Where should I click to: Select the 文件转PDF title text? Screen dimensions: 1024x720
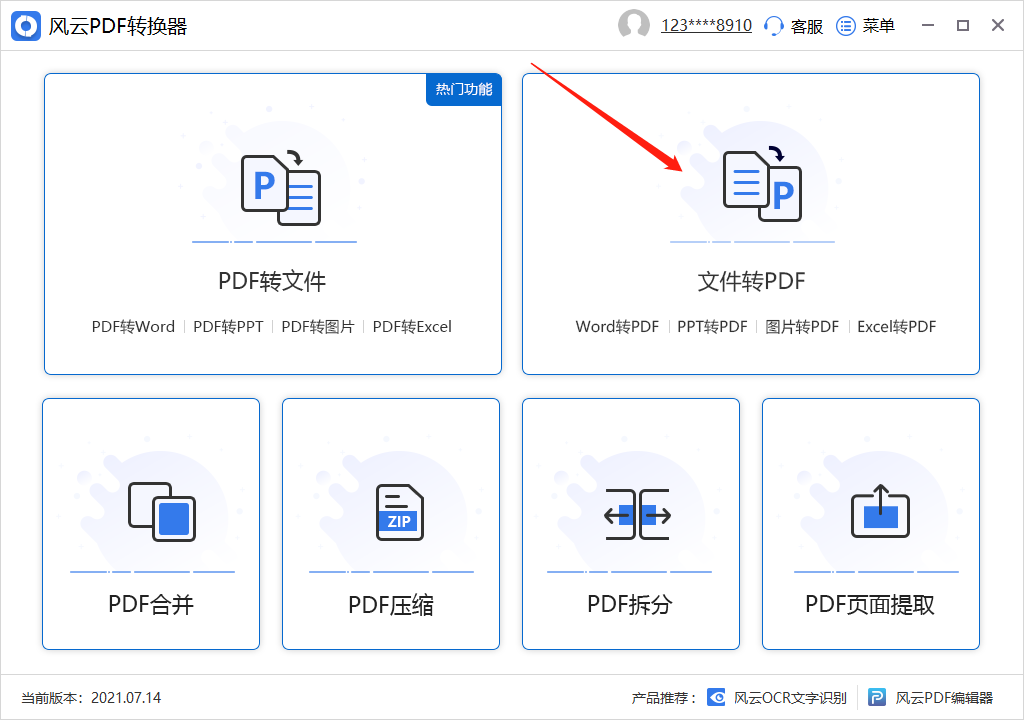pos(751,281)
